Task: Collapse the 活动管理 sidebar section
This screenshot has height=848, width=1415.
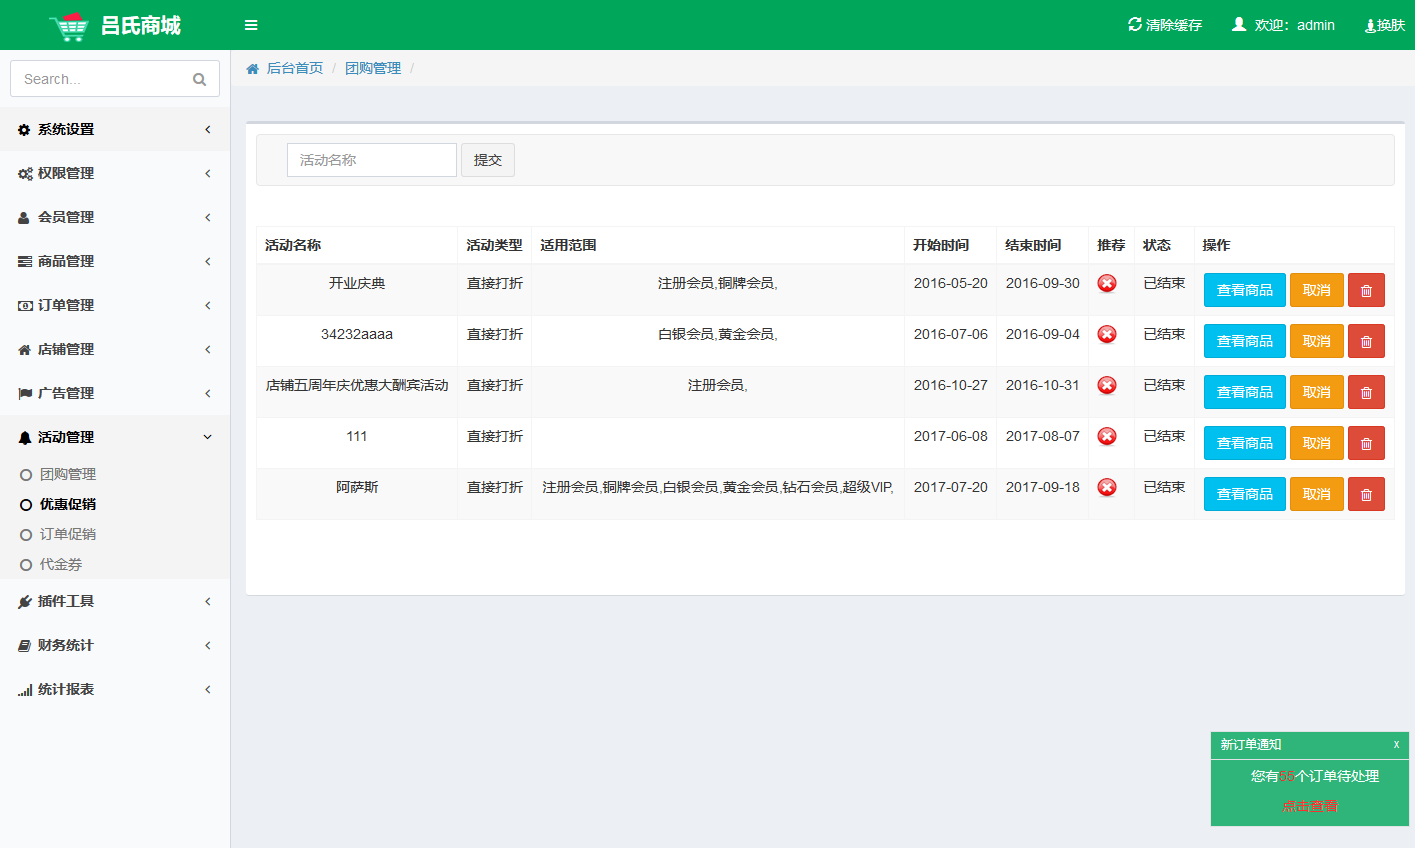Action: [115, 437]
